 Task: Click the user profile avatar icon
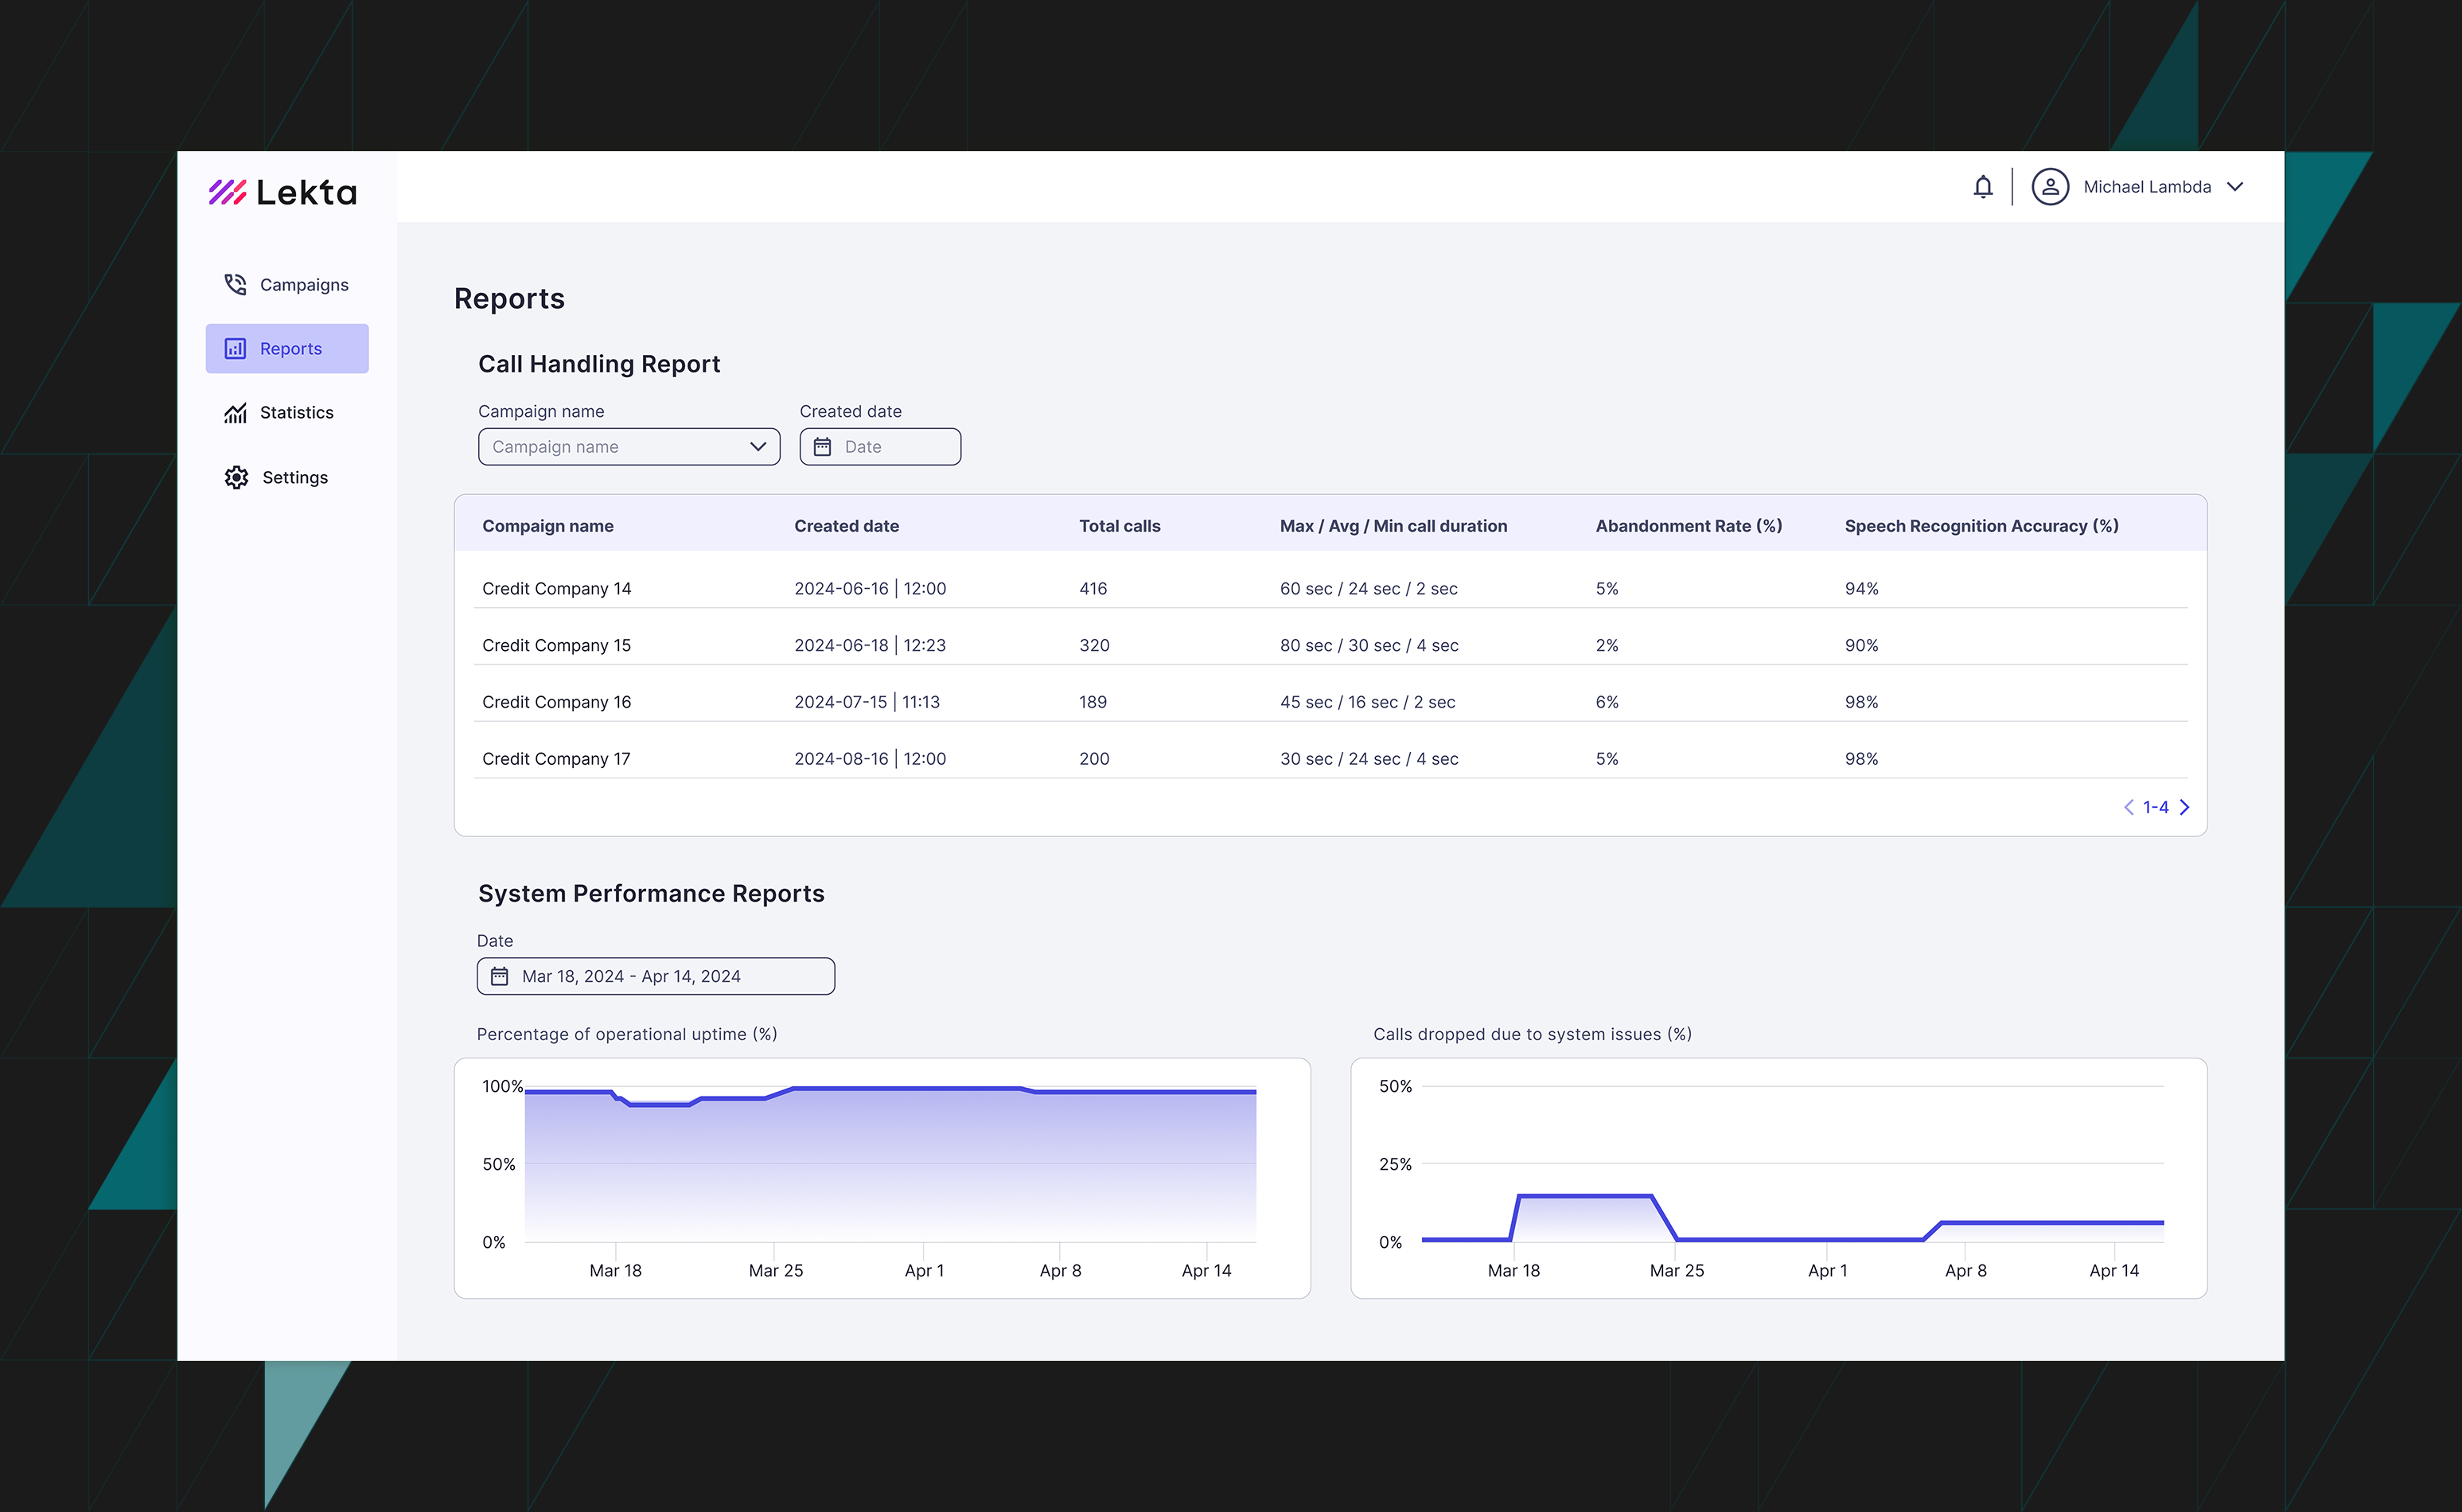click(x=2049, y=187)
